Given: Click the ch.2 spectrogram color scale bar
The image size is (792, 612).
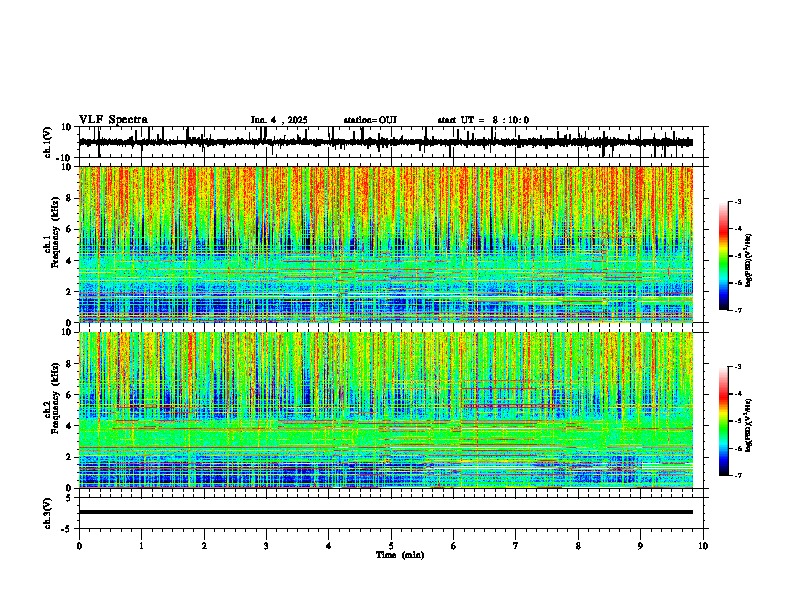Looking at the screenshot, I should pos(724,421).
